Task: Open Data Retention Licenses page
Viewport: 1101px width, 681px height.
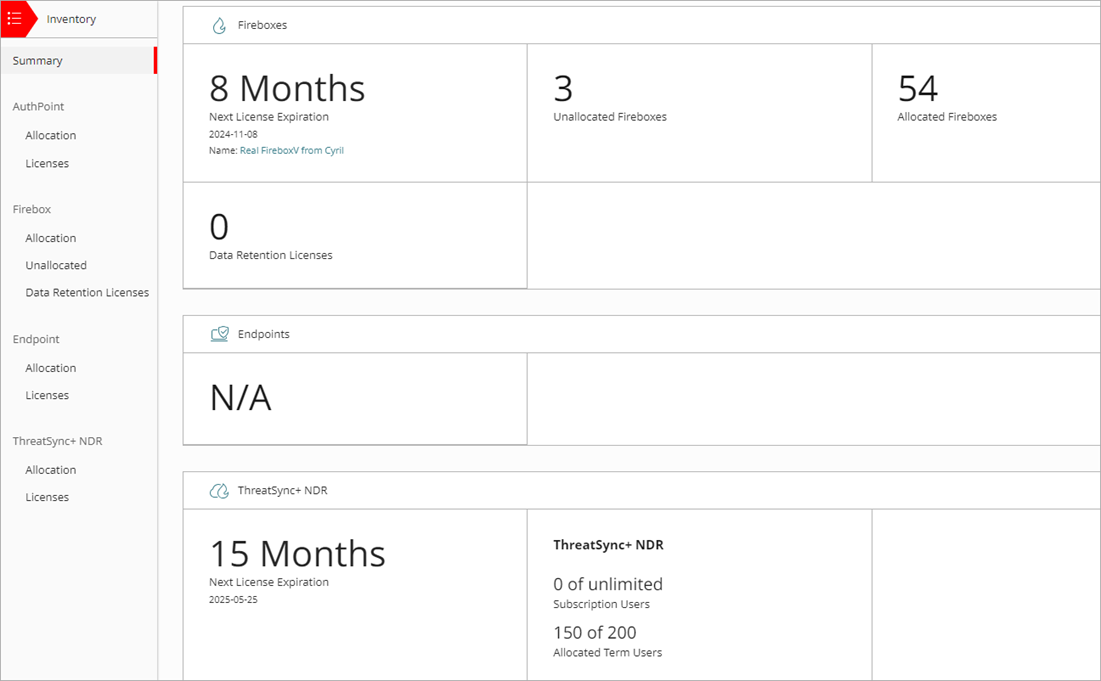Action: [87, 292]
